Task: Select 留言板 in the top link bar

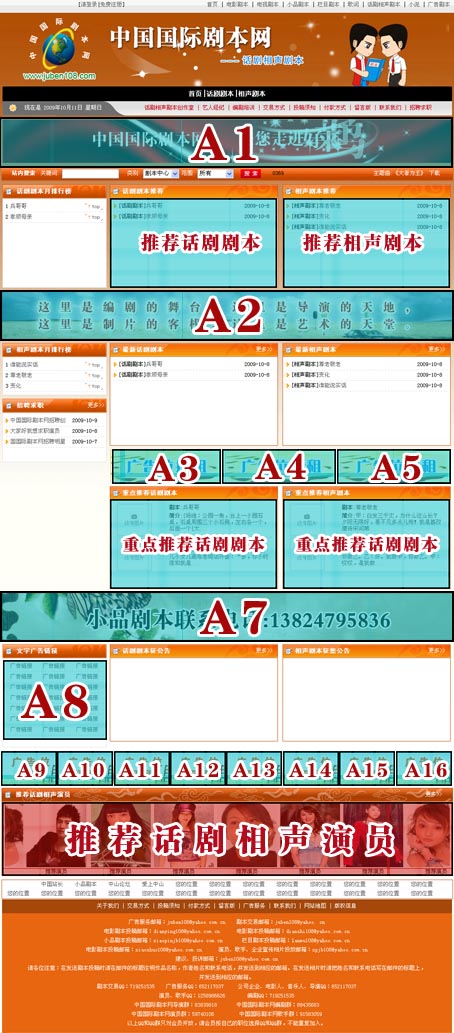Action: 362,107
